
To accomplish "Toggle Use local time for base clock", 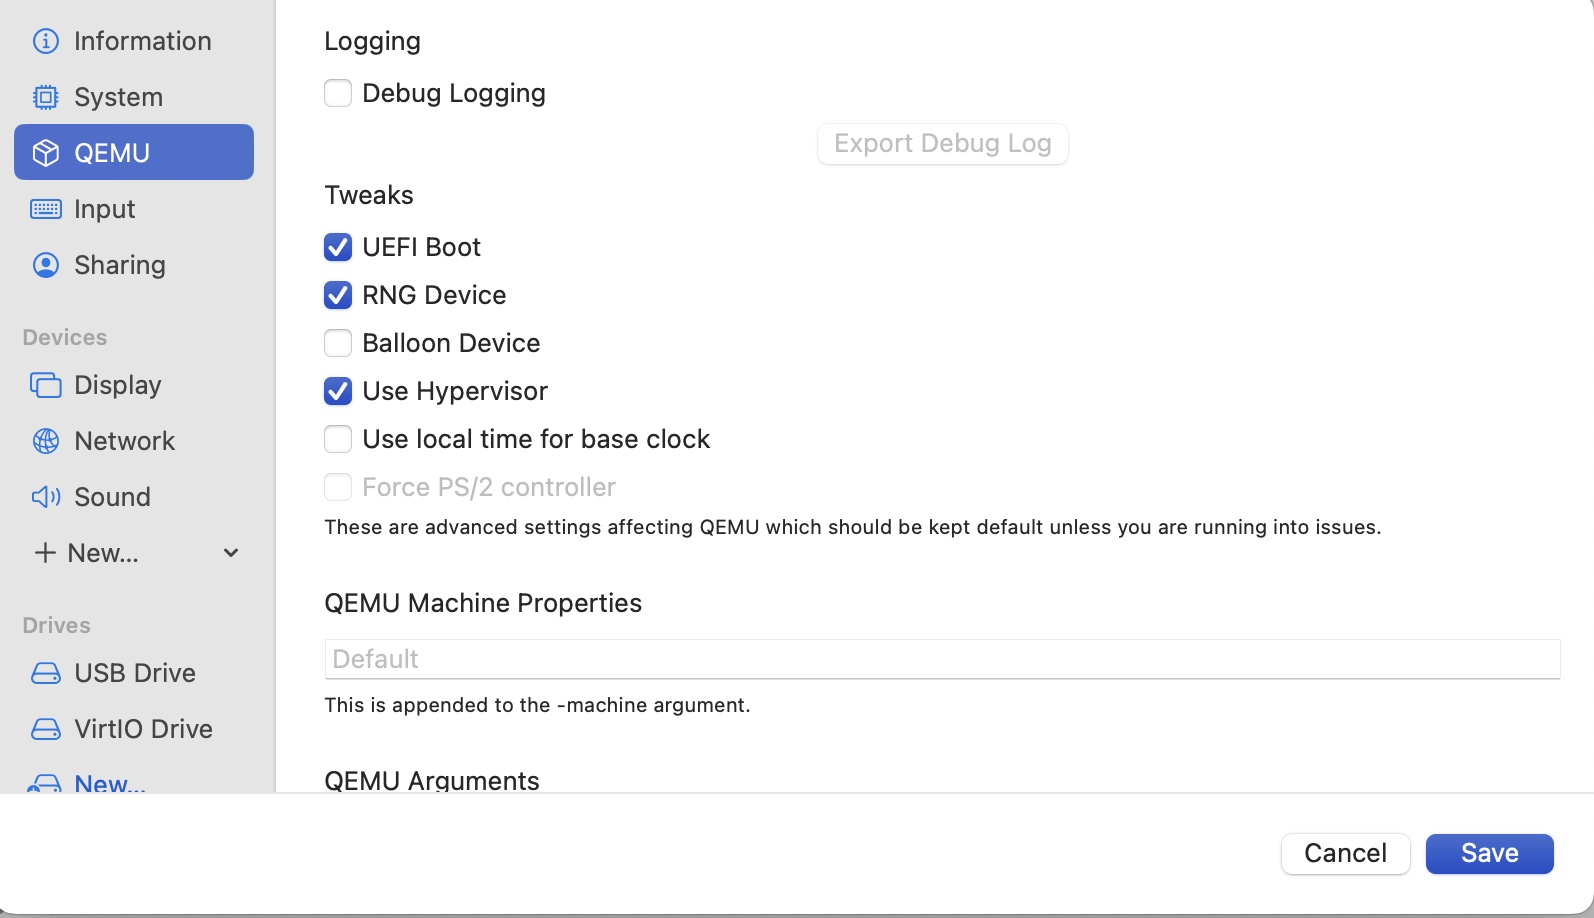I will click(338, 439).
